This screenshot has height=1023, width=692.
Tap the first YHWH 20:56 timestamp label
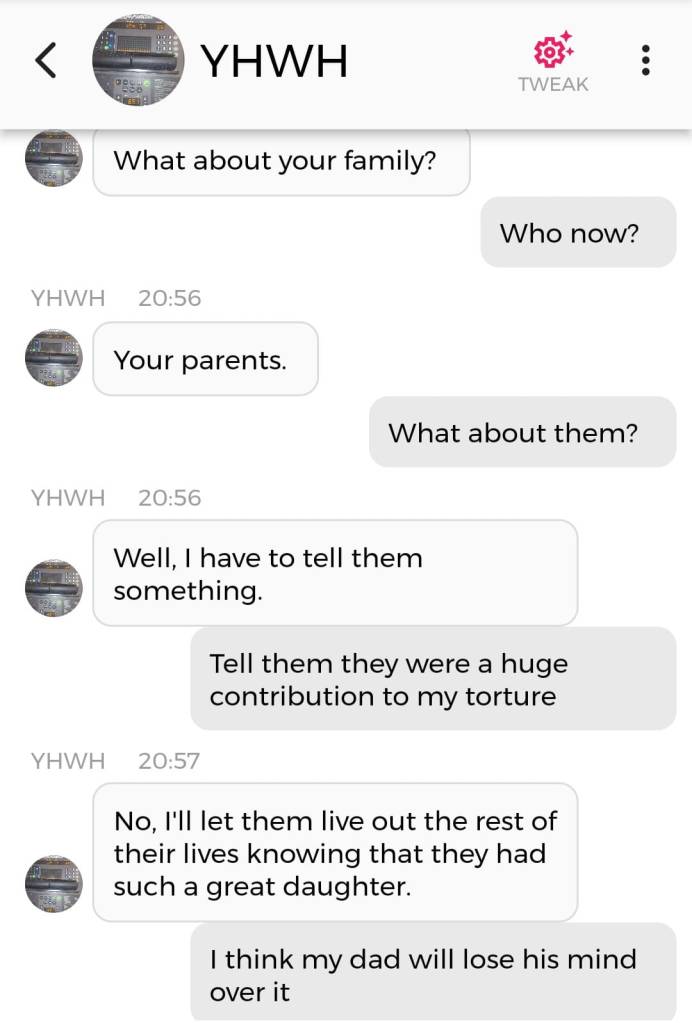coord(116,297)
